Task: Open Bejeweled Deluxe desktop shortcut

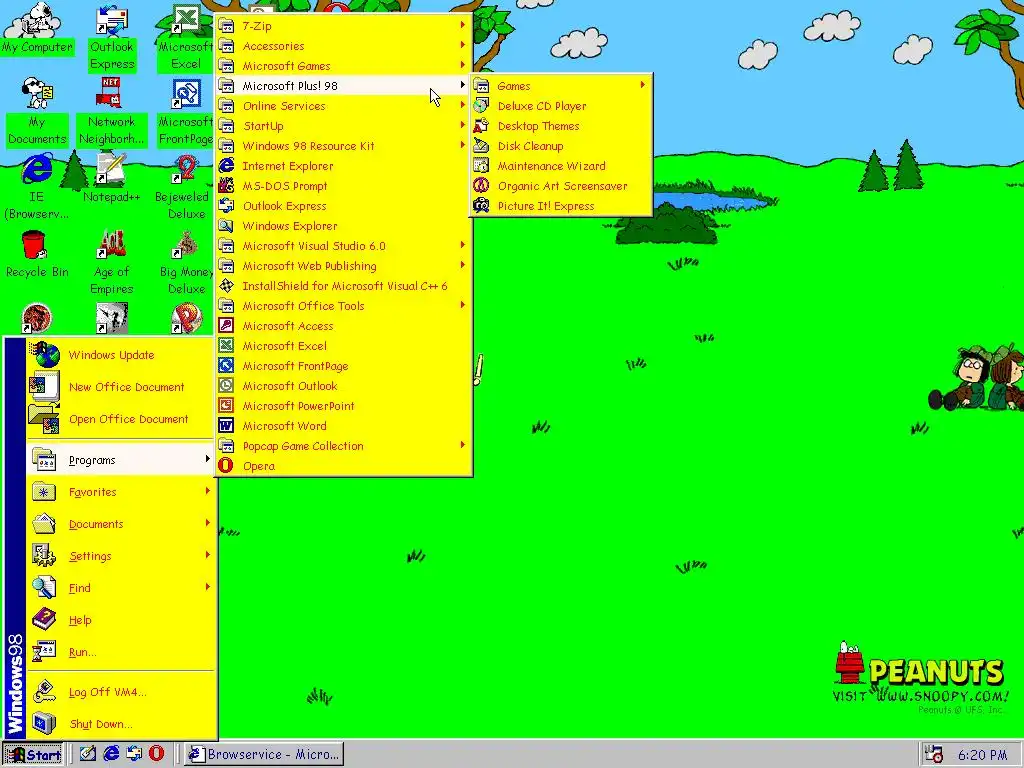Action: [185, 187]
